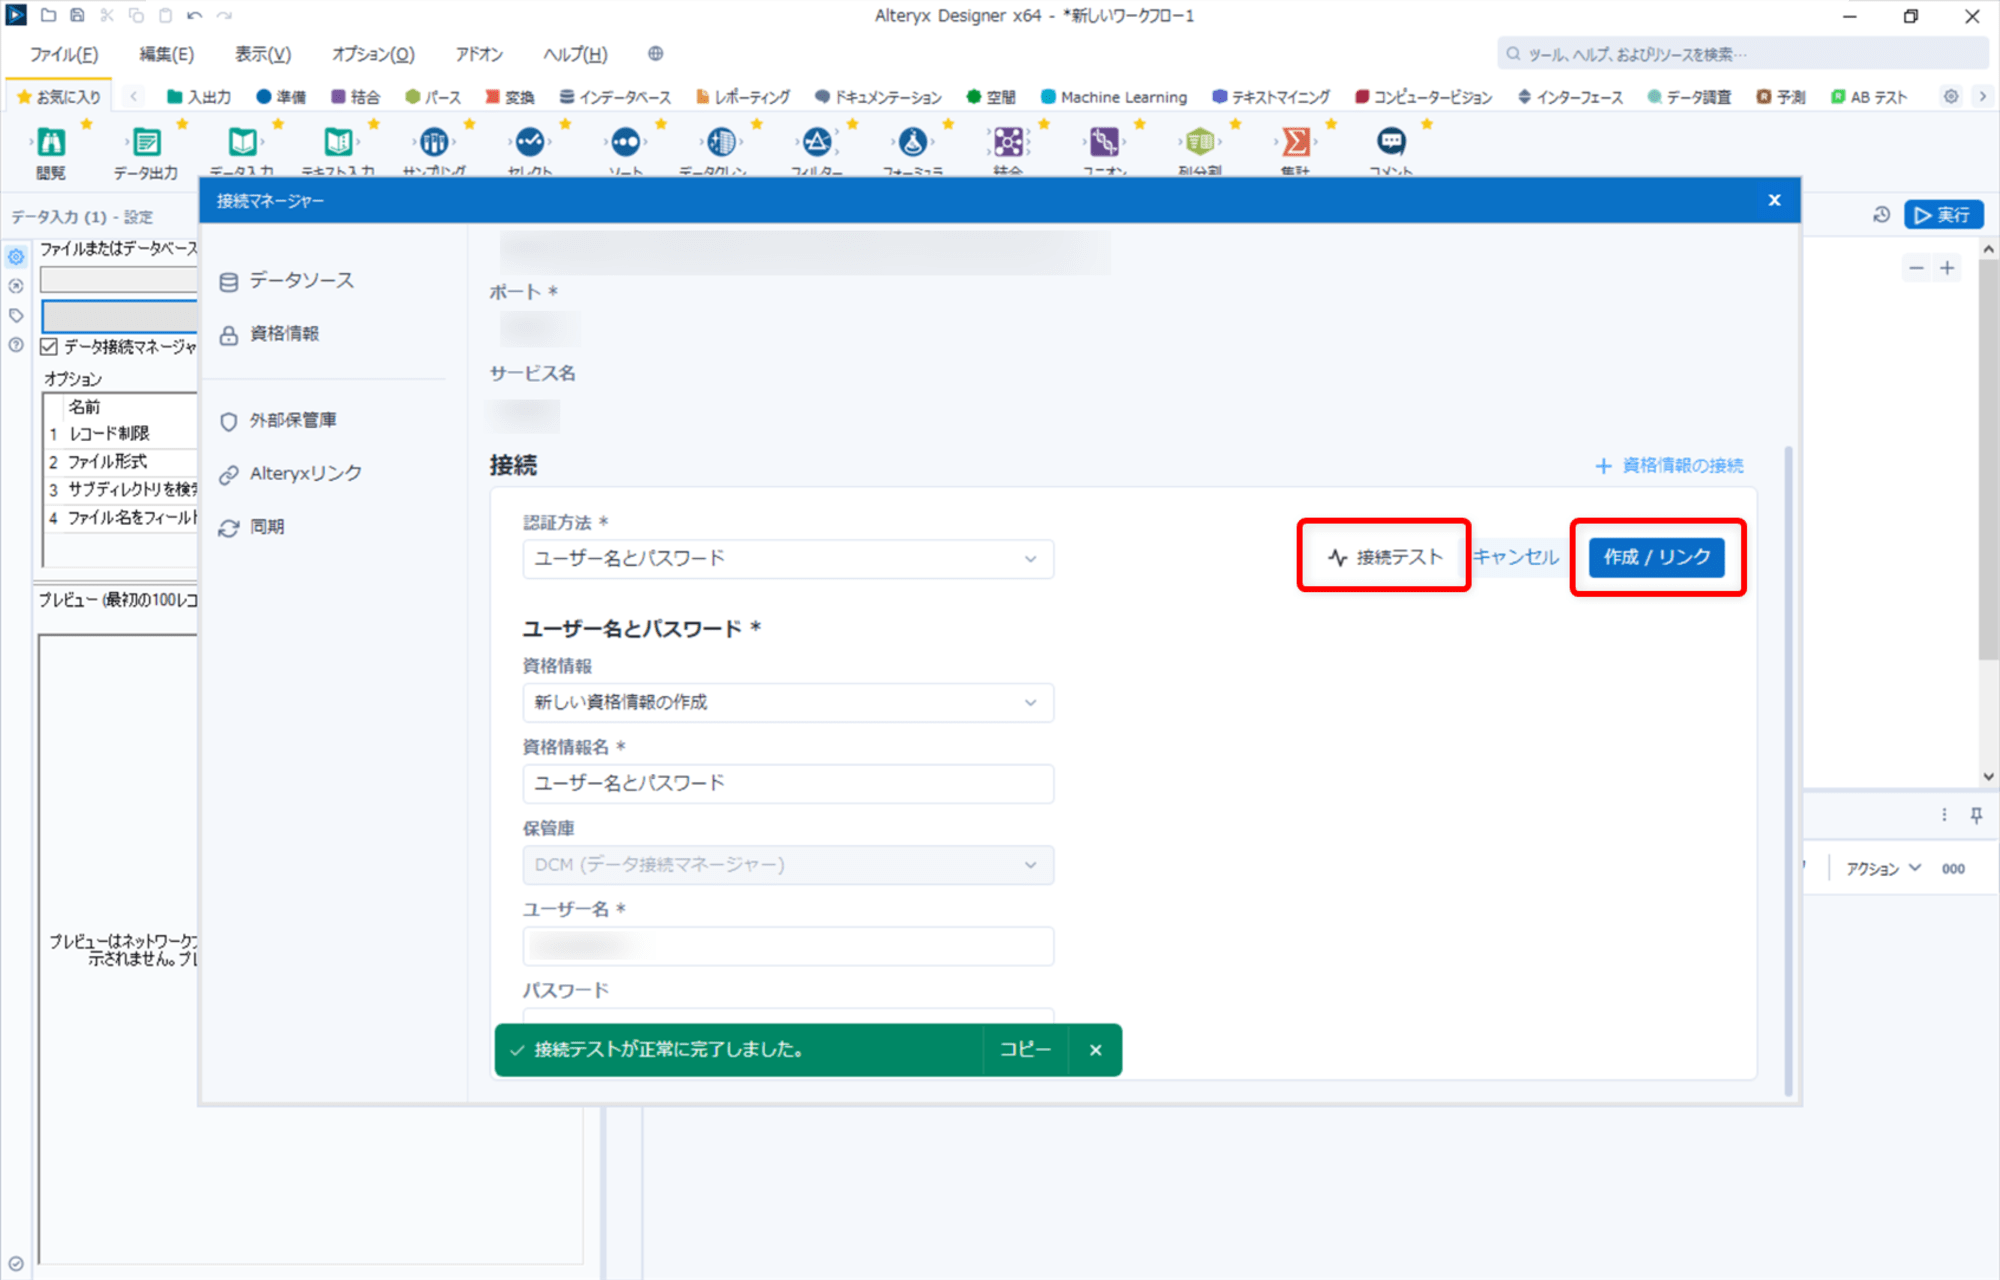
Task: Open 認証方法 dropdown
Action: tap(788, 559)
